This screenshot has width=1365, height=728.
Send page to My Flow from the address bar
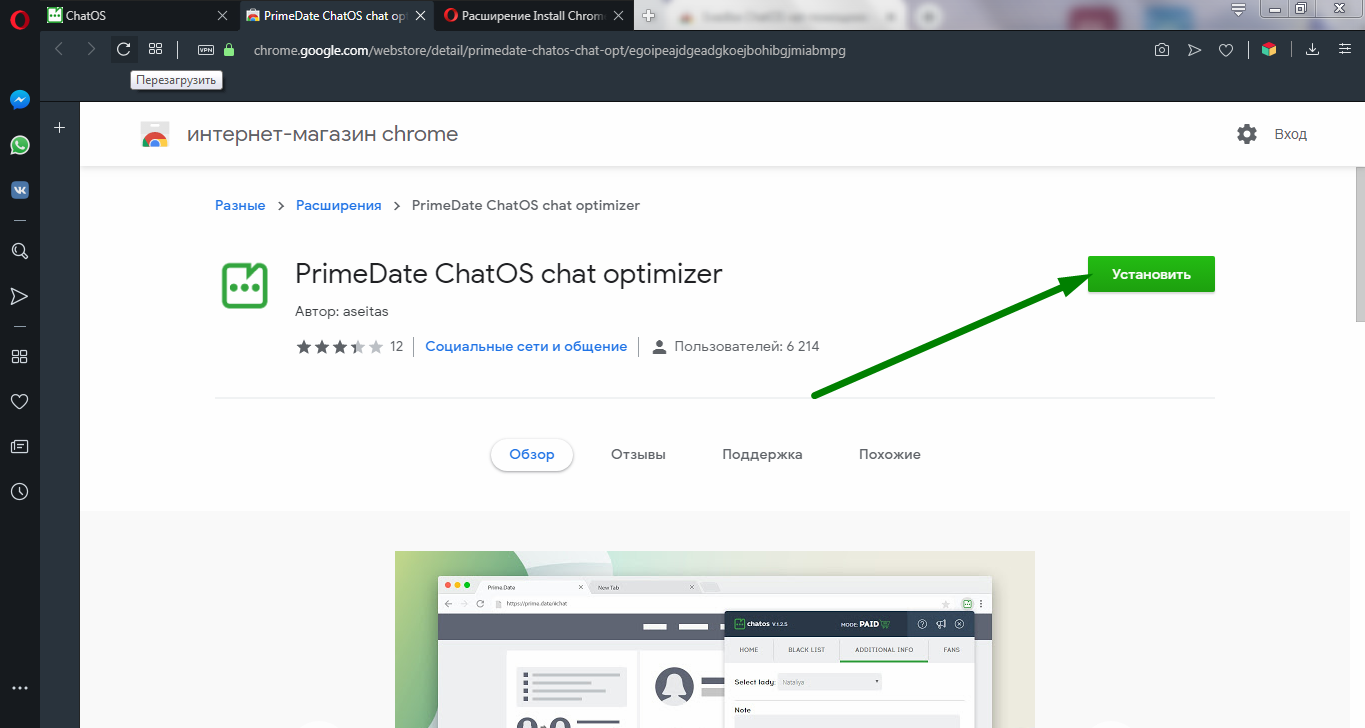pyautogui.click(x=1194, y=50)
